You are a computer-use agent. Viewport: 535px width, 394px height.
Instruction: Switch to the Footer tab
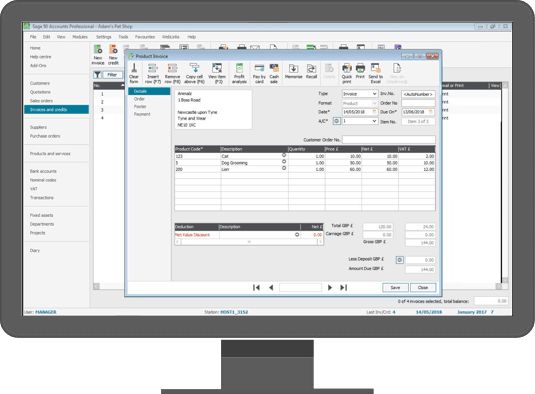point(140,106)
